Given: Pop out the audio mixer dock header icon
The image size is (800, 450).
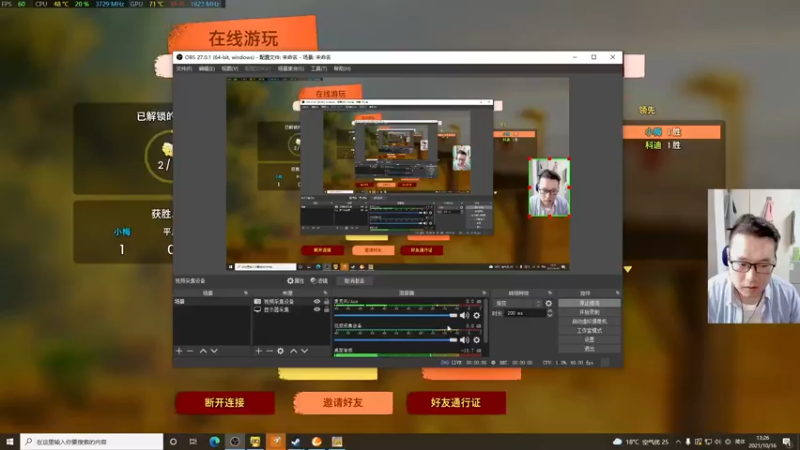Looking at the screenshot, I should click(x=484, y=293).
